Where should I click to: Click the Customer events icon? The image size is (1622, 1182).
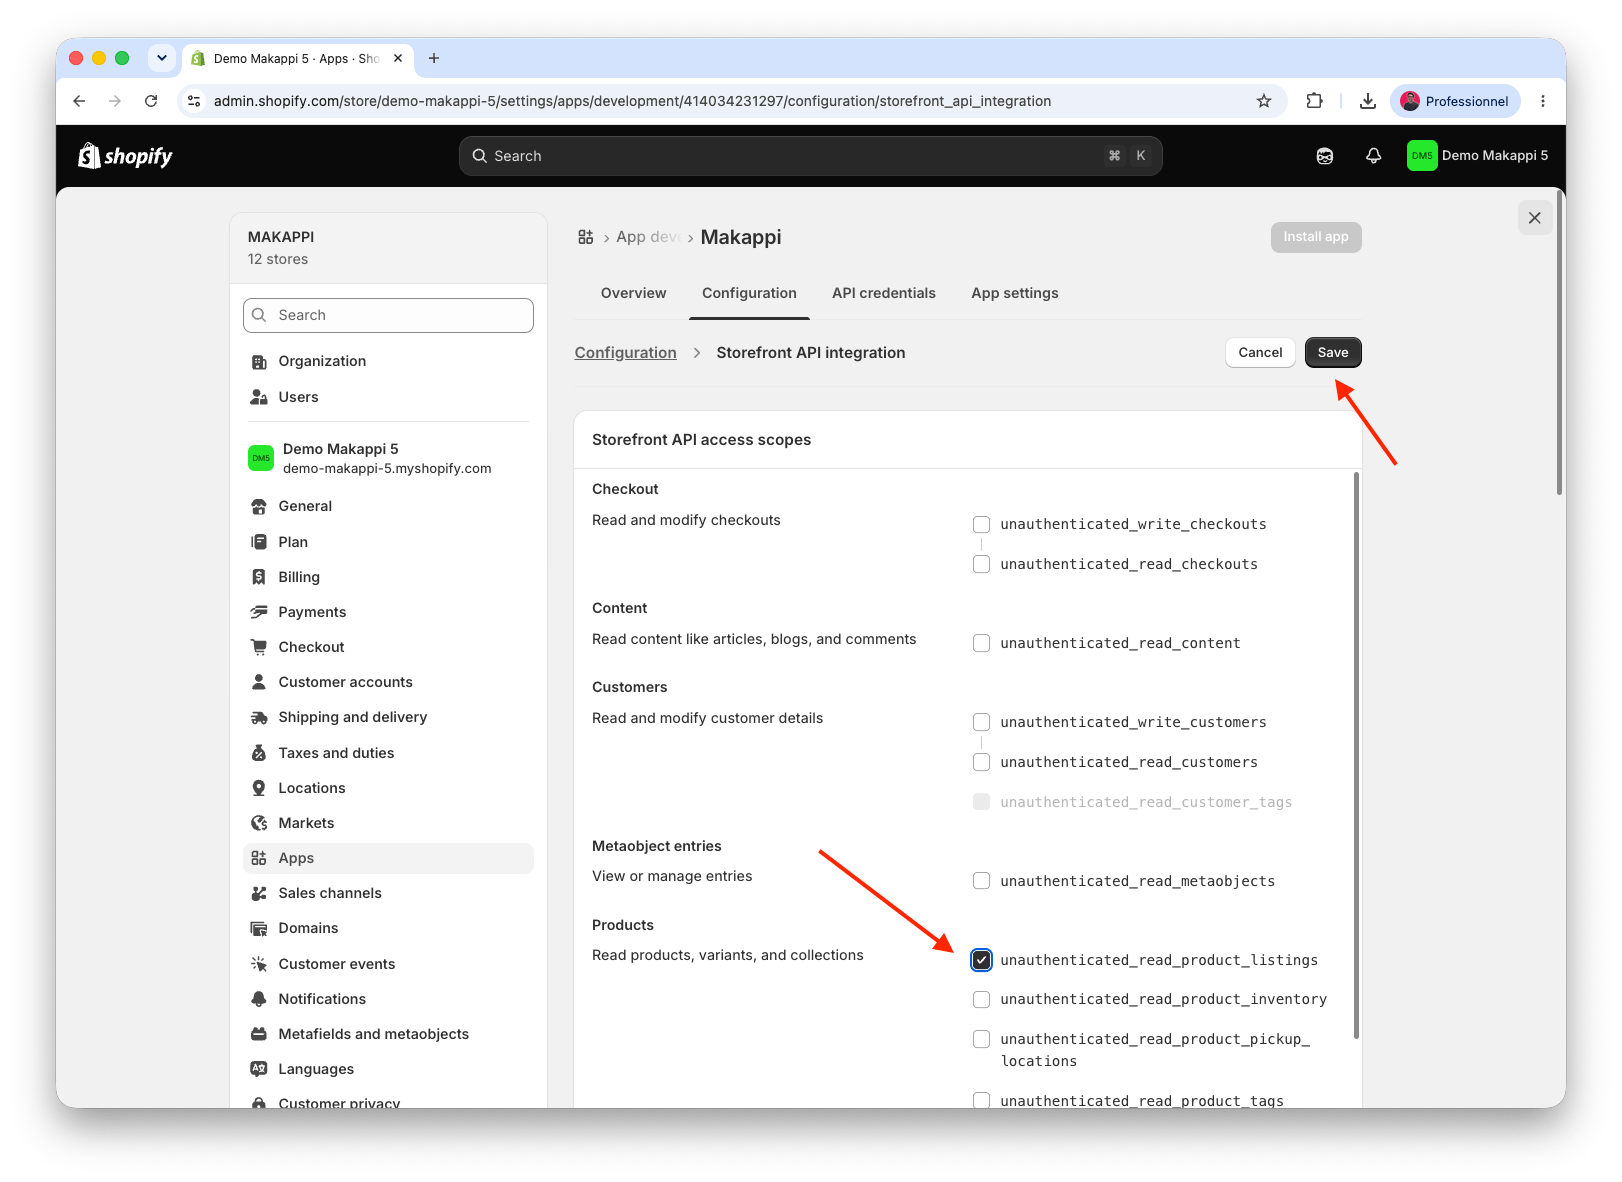pos(259,964)
